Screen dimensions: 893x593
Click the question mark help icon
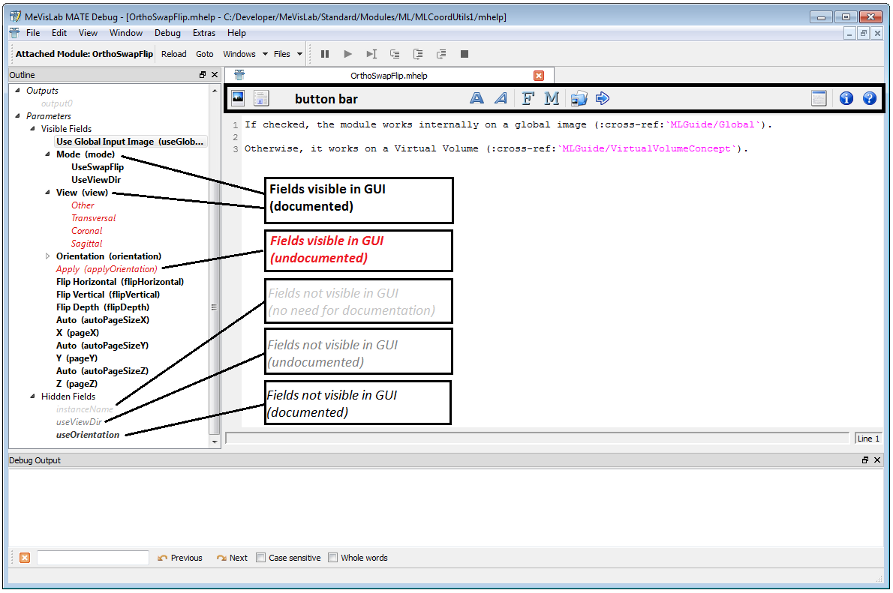[x=869, y=98]
